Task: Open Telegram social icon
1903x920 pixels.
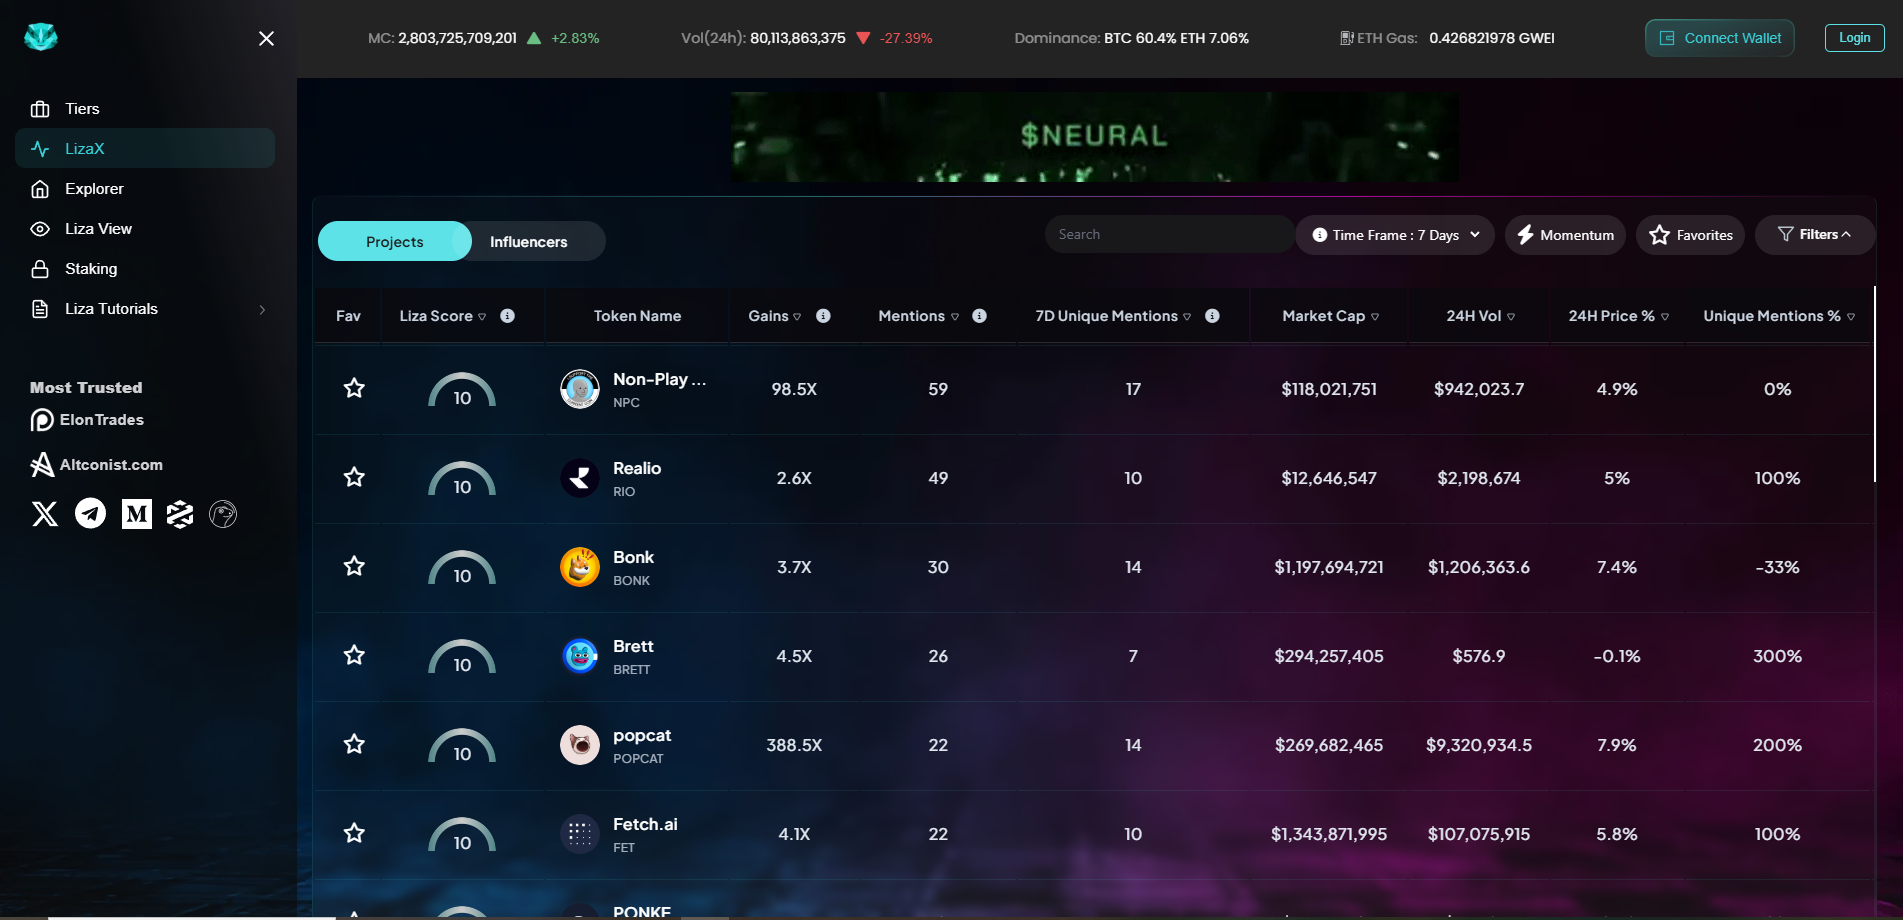Action: [91, 514]
